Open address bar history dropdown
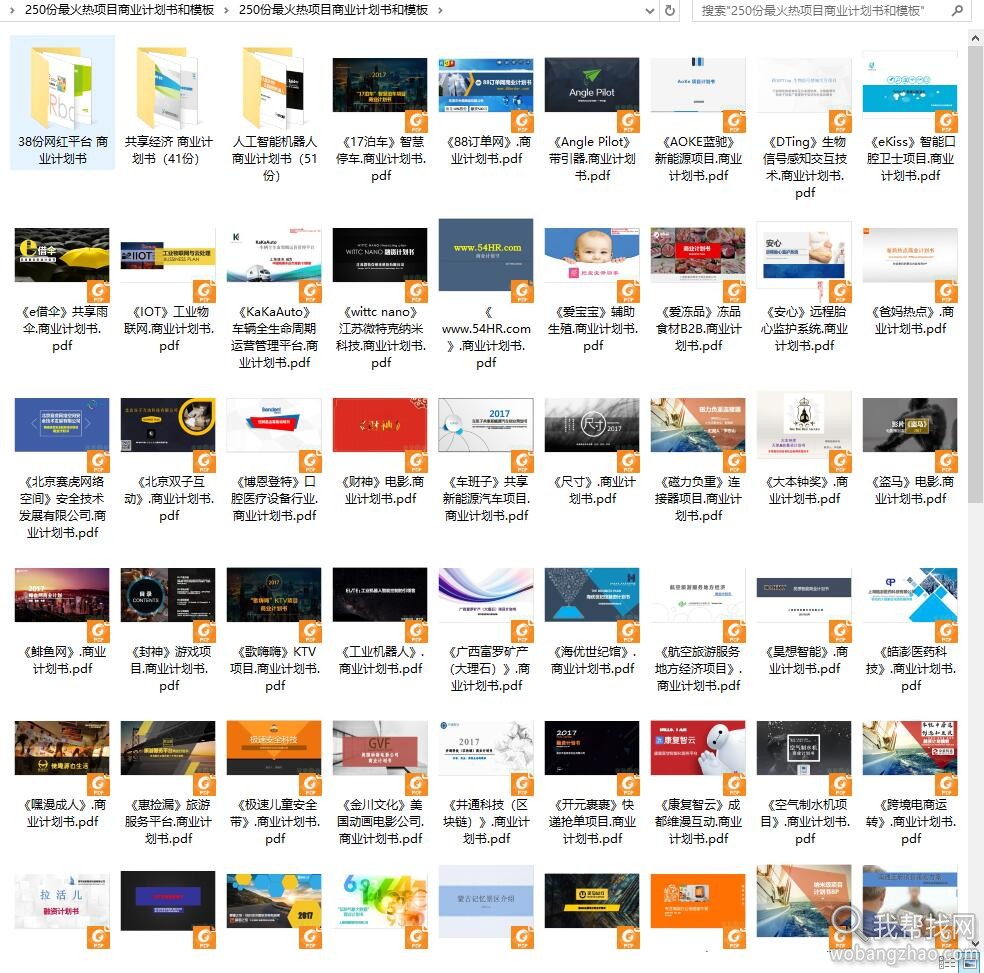Screen dimensions: 984x973 [650, 11]
